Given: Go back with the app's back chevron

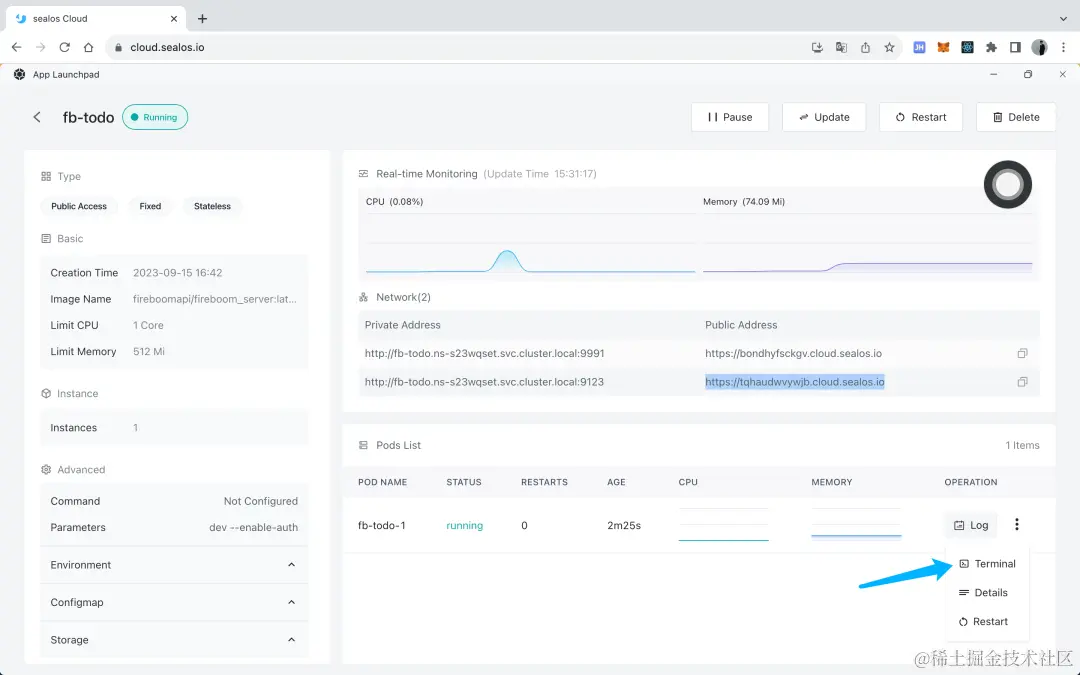Looking at the screenshot, I should pyautogui.click(x=37, y=117).
